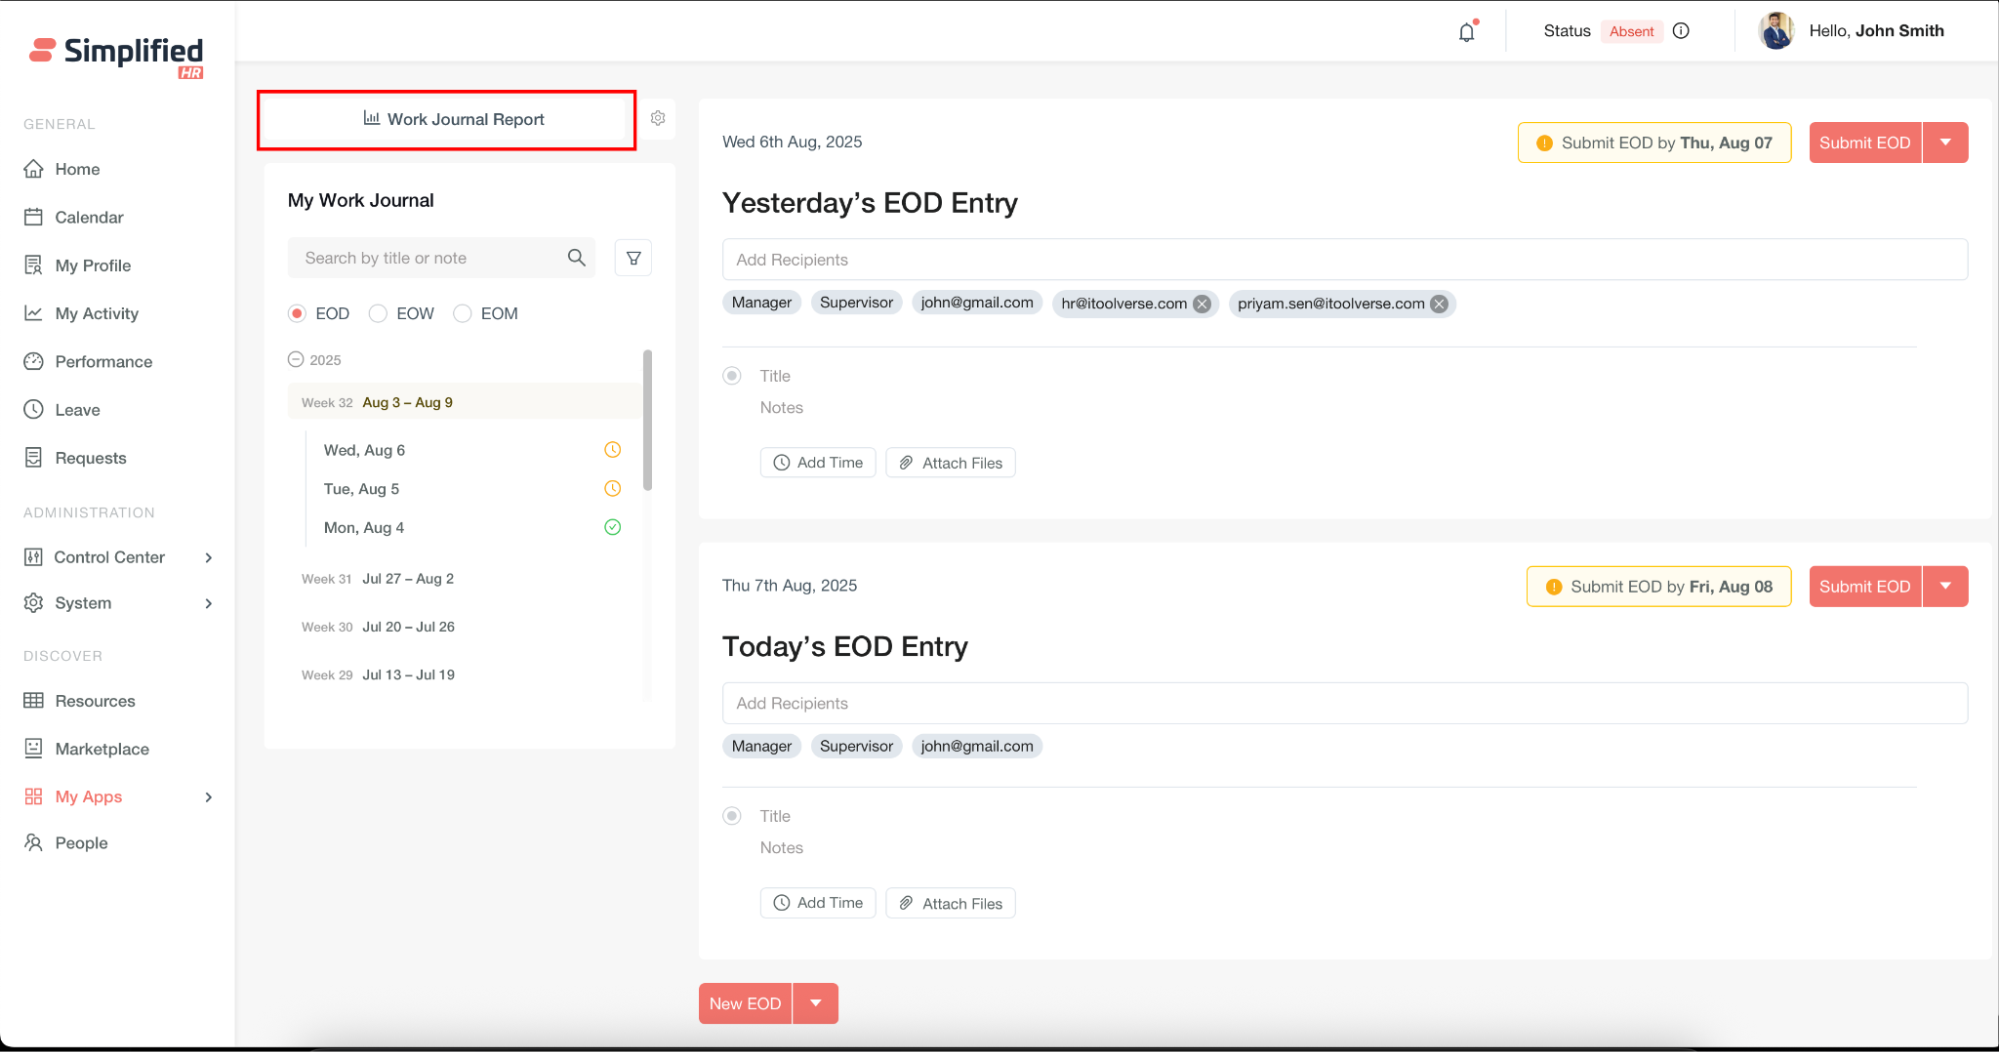
Task: Open Performance in the sidebar
Action: (x=103, y=362)
